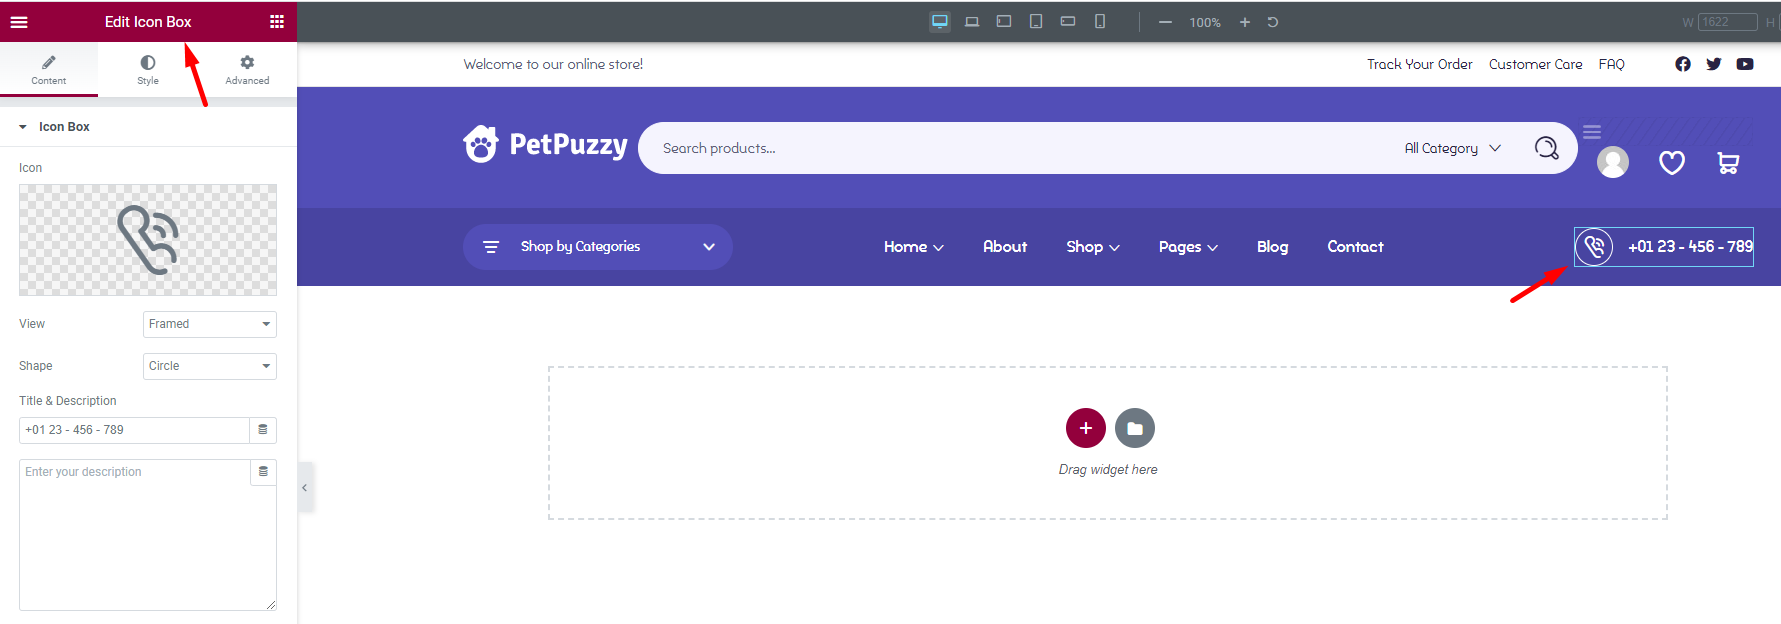Switch to Tablet portrait view
The height and width of the screenshot is (624, 1781).
point(1036,22)
